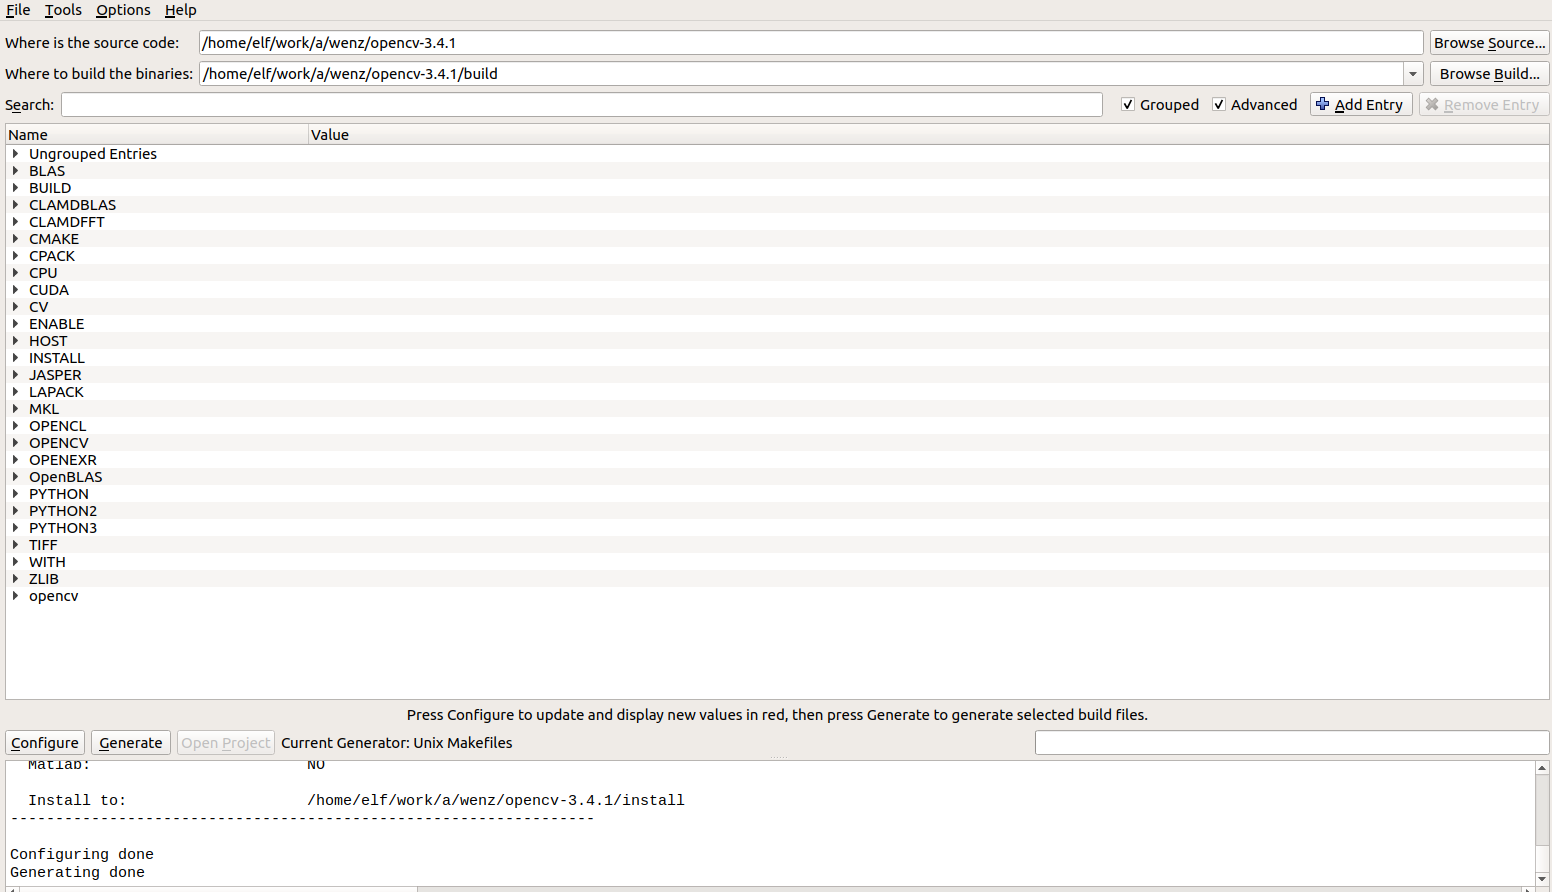Expand the Ungrouped Entries group

click(x=15, y=154)
